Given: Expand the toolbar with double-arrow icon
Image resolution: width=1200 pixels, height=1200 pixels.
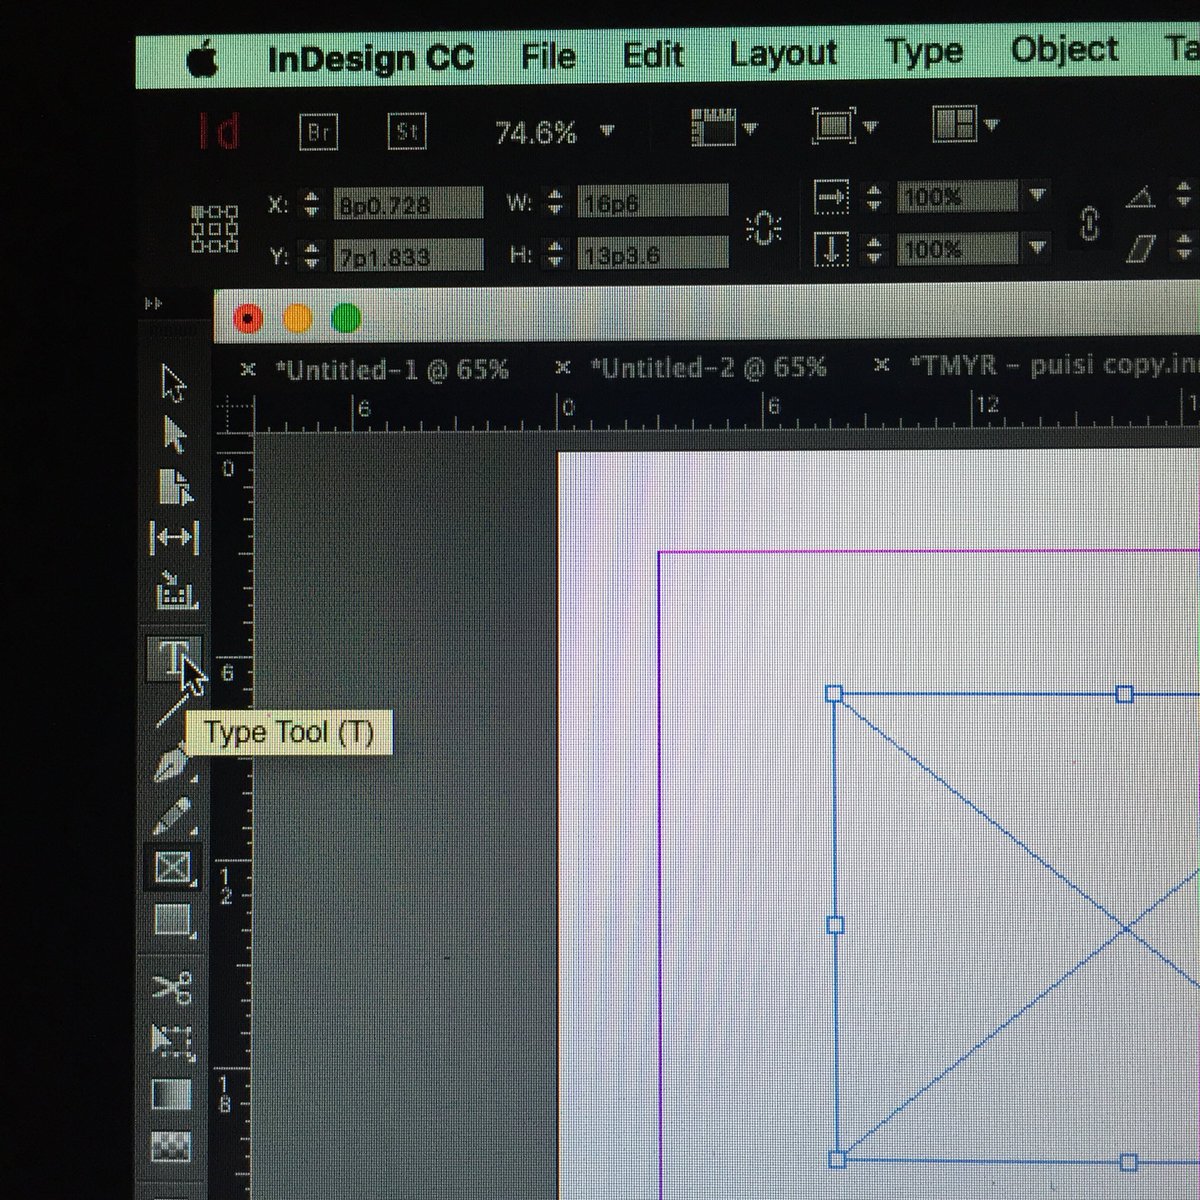Looking at the screenshot, I should pyautogui.click(x=153, y=303).
